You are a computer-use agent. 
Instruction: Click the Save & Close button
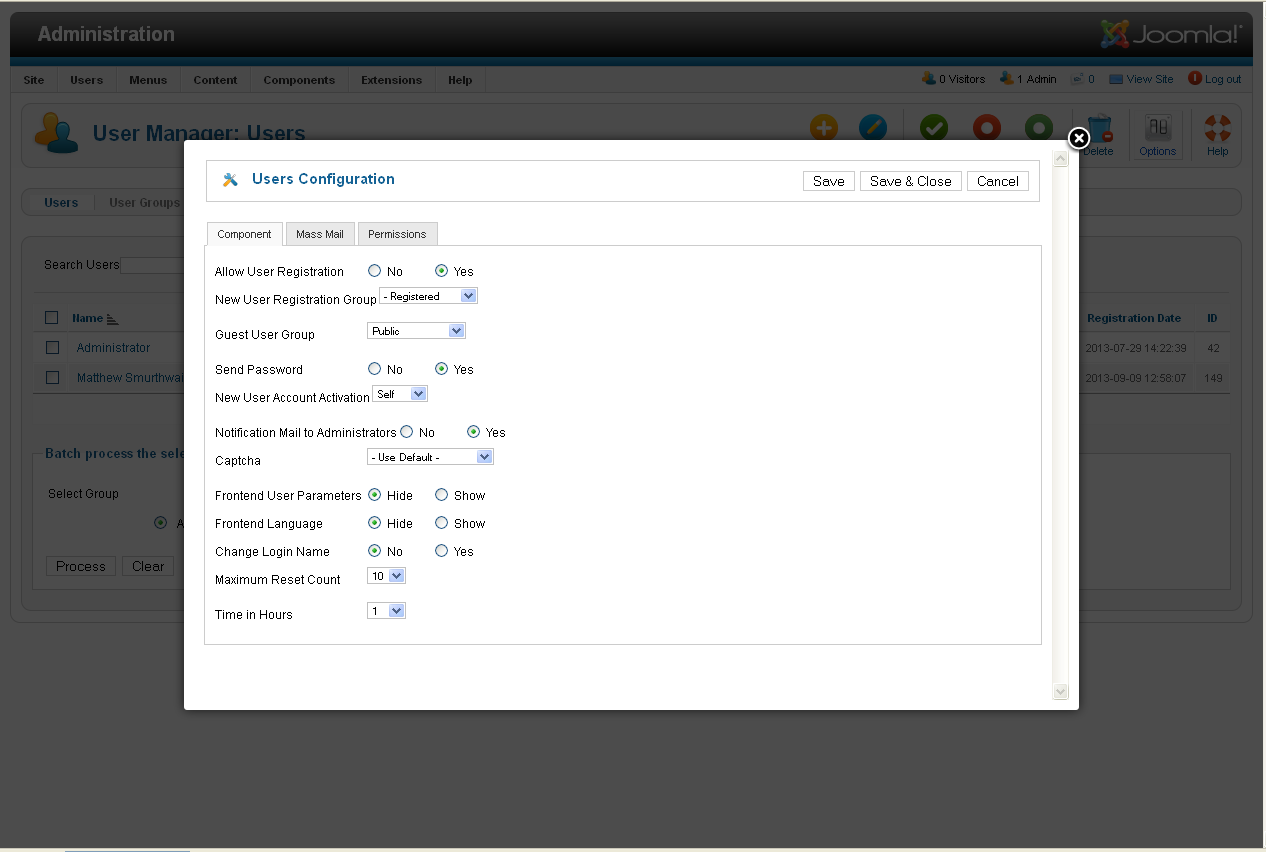911,181
